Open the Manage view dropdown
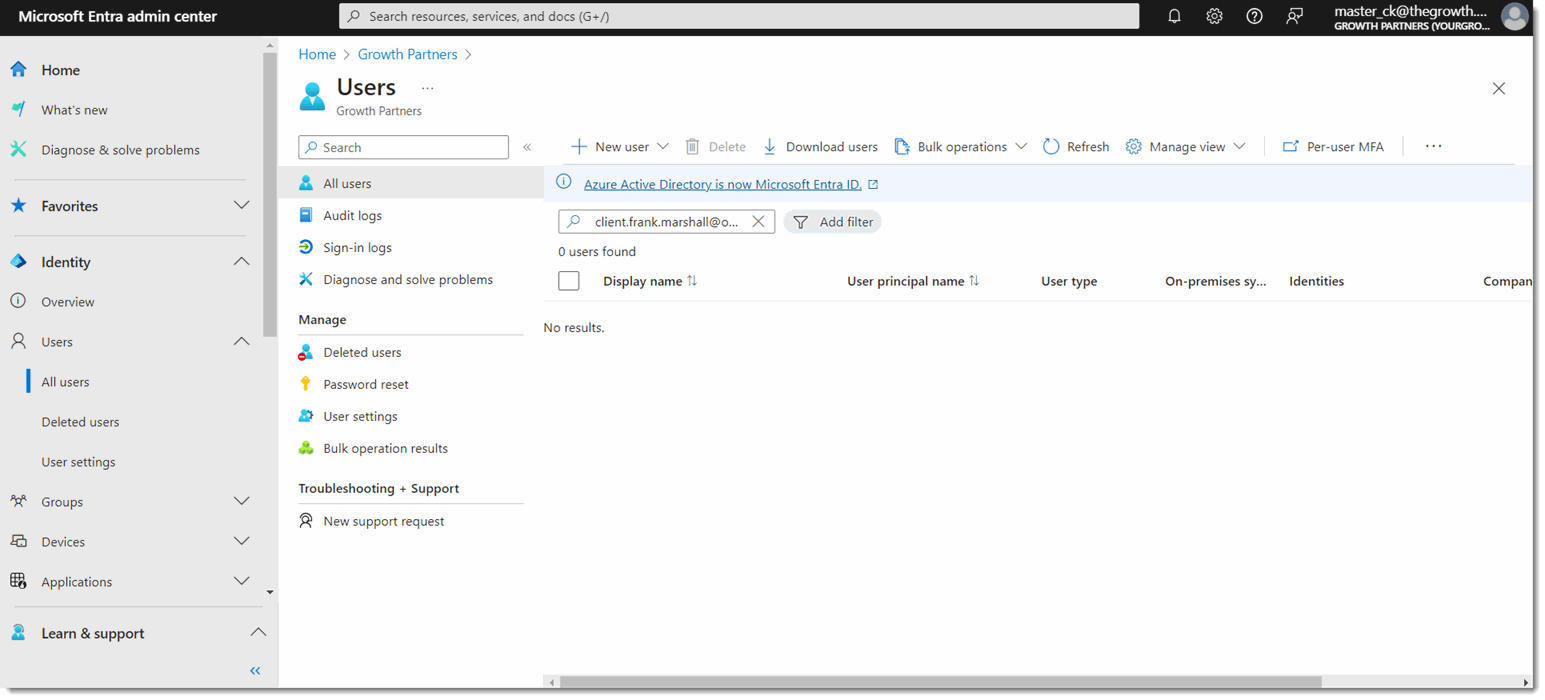The image size is (1545, 700). (1186, 147)
